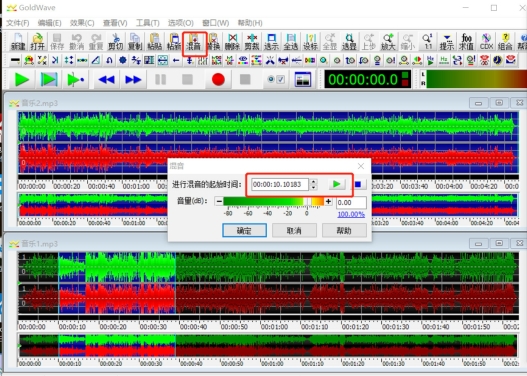Screen dimensions: 527x376
Task: Open the 帮助(H) menu
Action: tap(250, 23)
